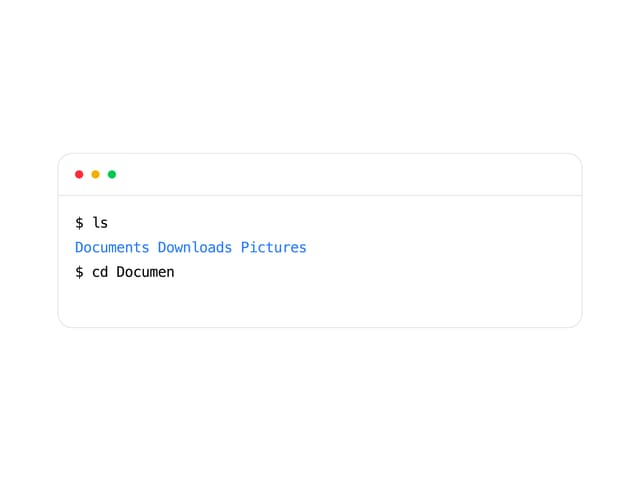The height and width of the screenshot is (480, 640).
Task: Select the blue Documents directory name
Action: tap(112, 247)
